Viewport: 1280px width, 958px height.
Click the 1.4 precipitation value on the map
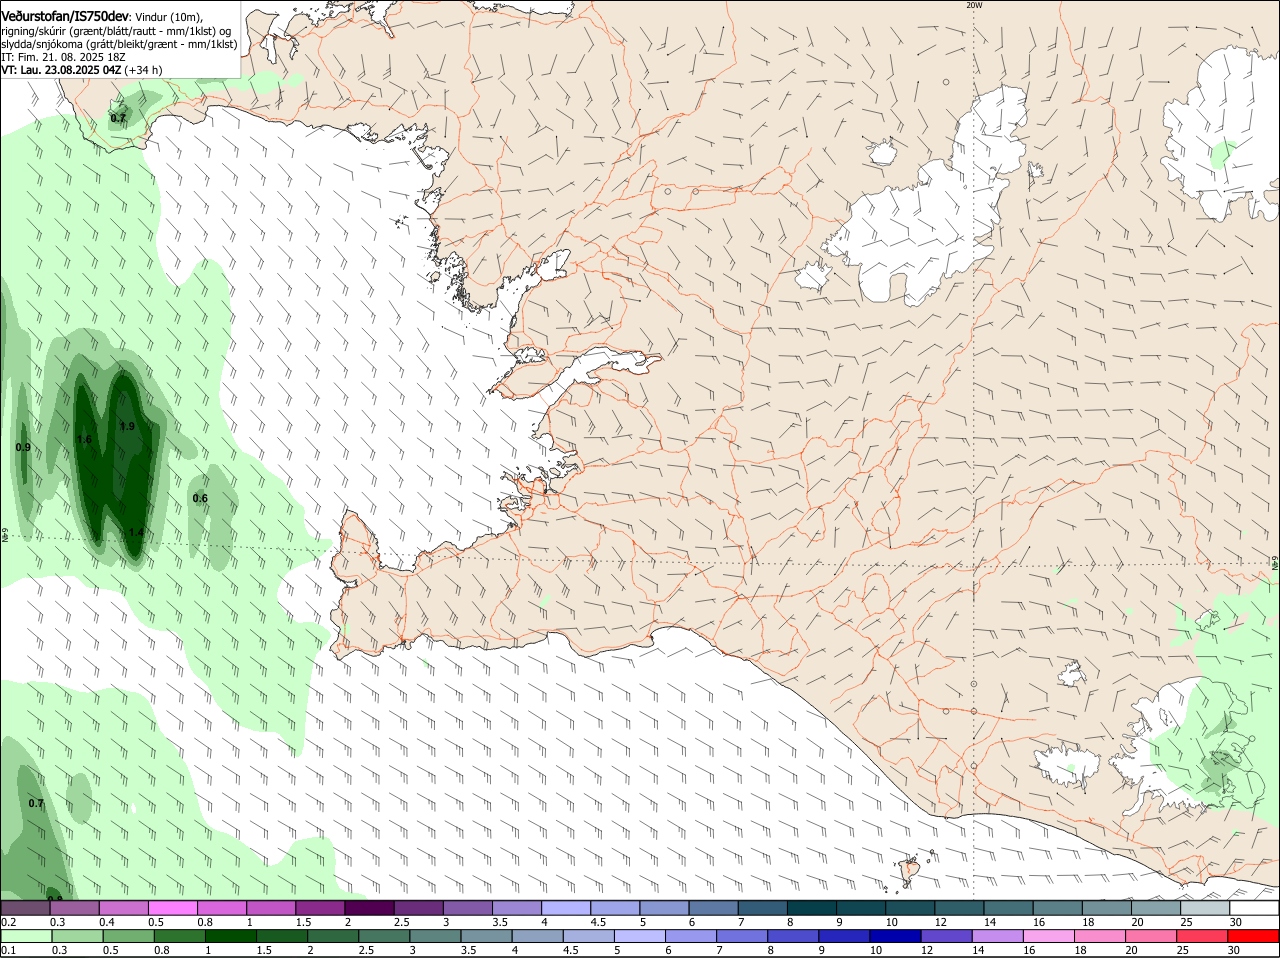pyautogui.click(x=137, y=533)
